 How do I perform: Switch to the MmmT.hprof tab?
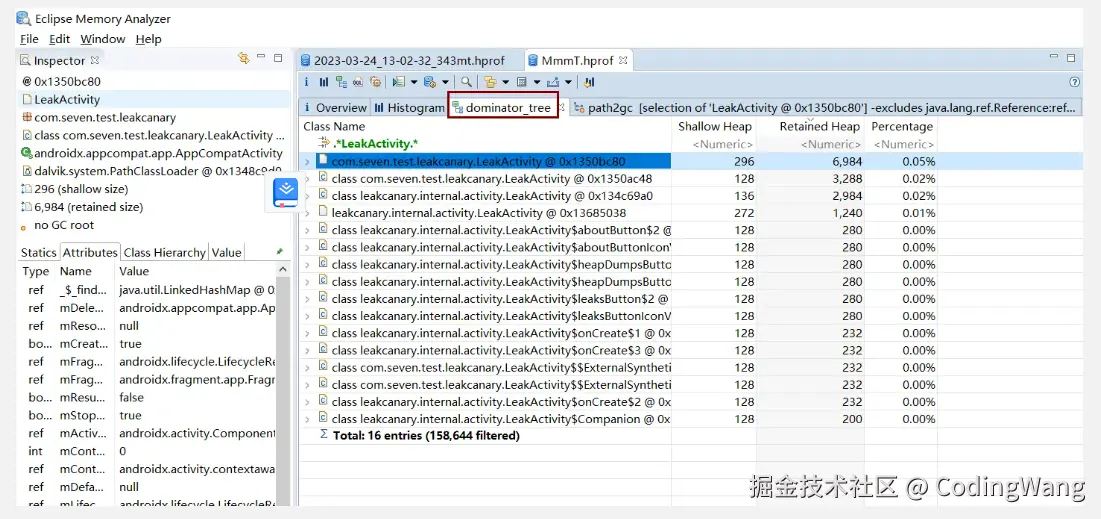click(x=579, y=60)
